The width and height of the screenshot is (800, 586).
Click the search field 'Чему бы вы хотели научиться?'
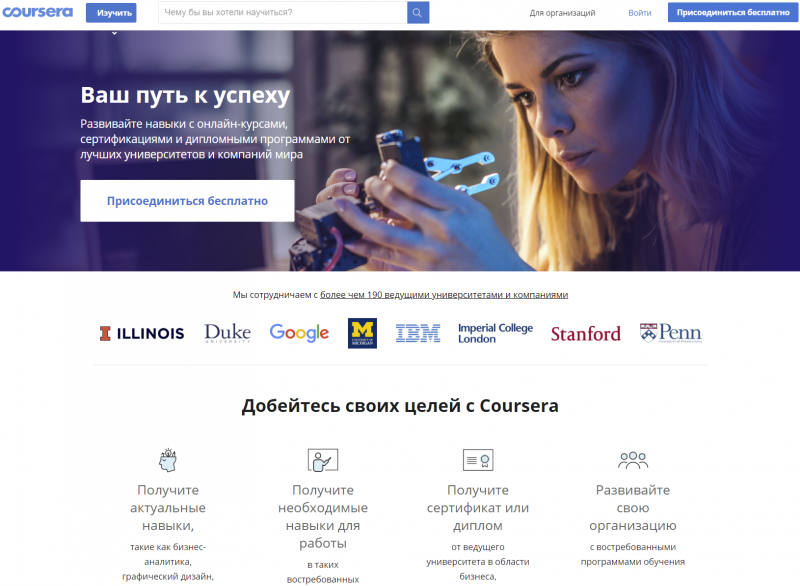283,13
